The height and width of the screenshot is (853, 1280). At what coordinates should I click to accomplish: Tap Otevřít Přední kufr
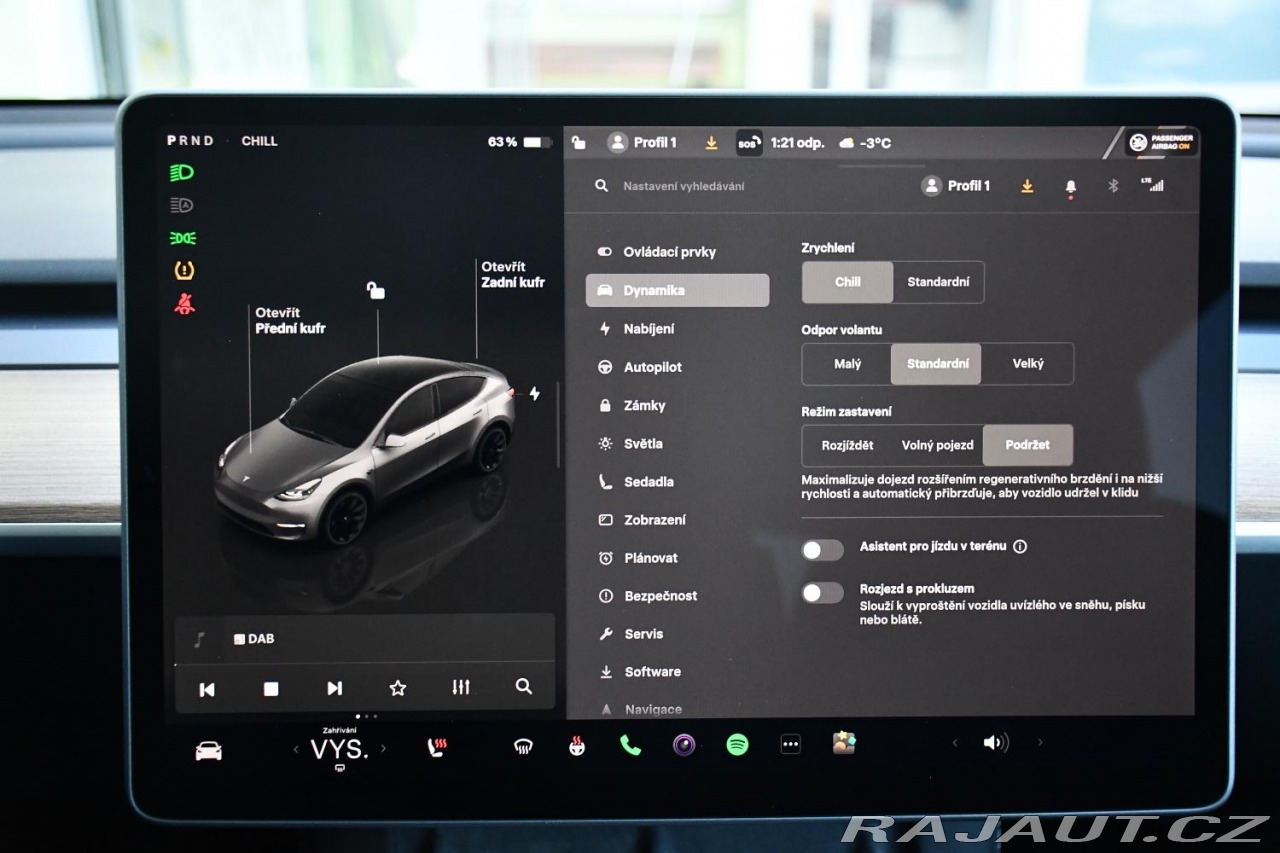[290, 320]
